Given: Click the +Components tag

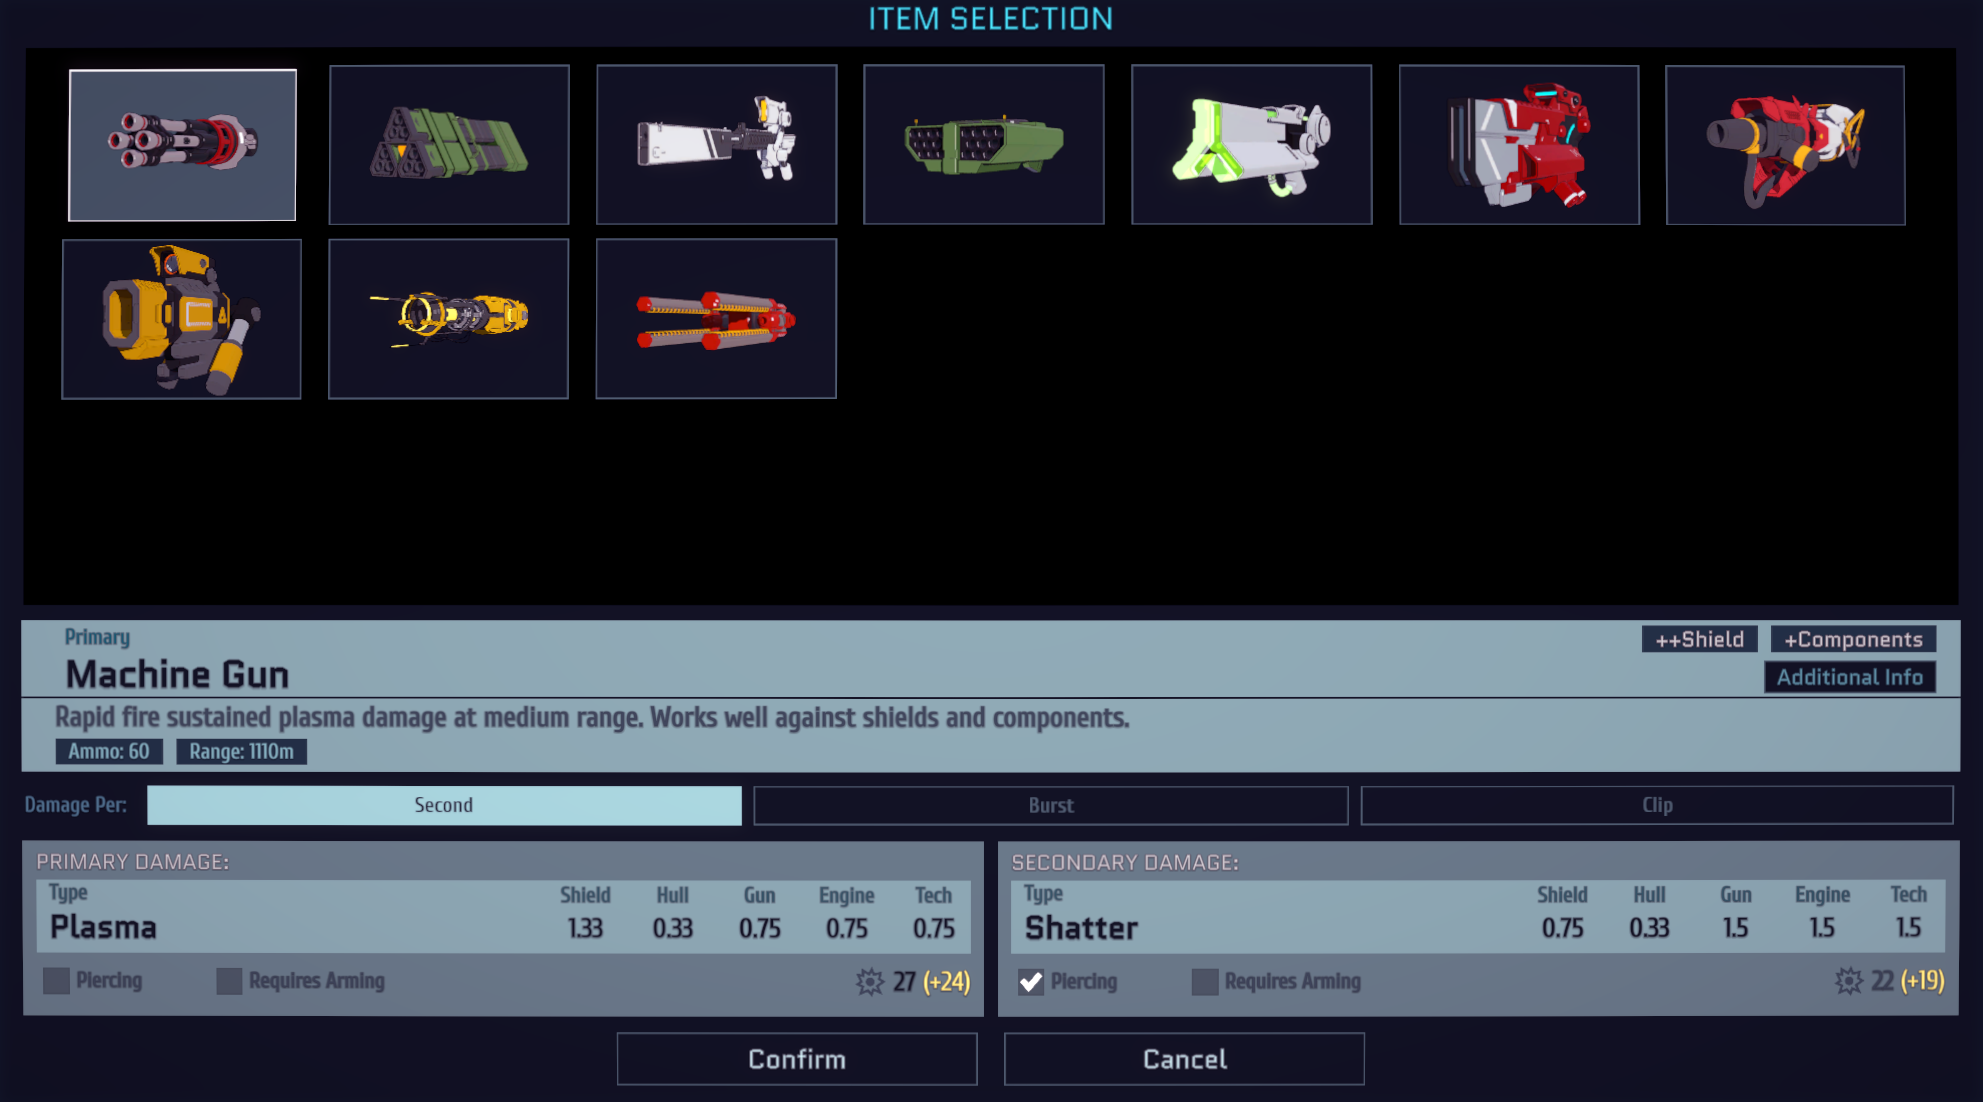Looking at the screenshot, I should tap(1853, 639).
